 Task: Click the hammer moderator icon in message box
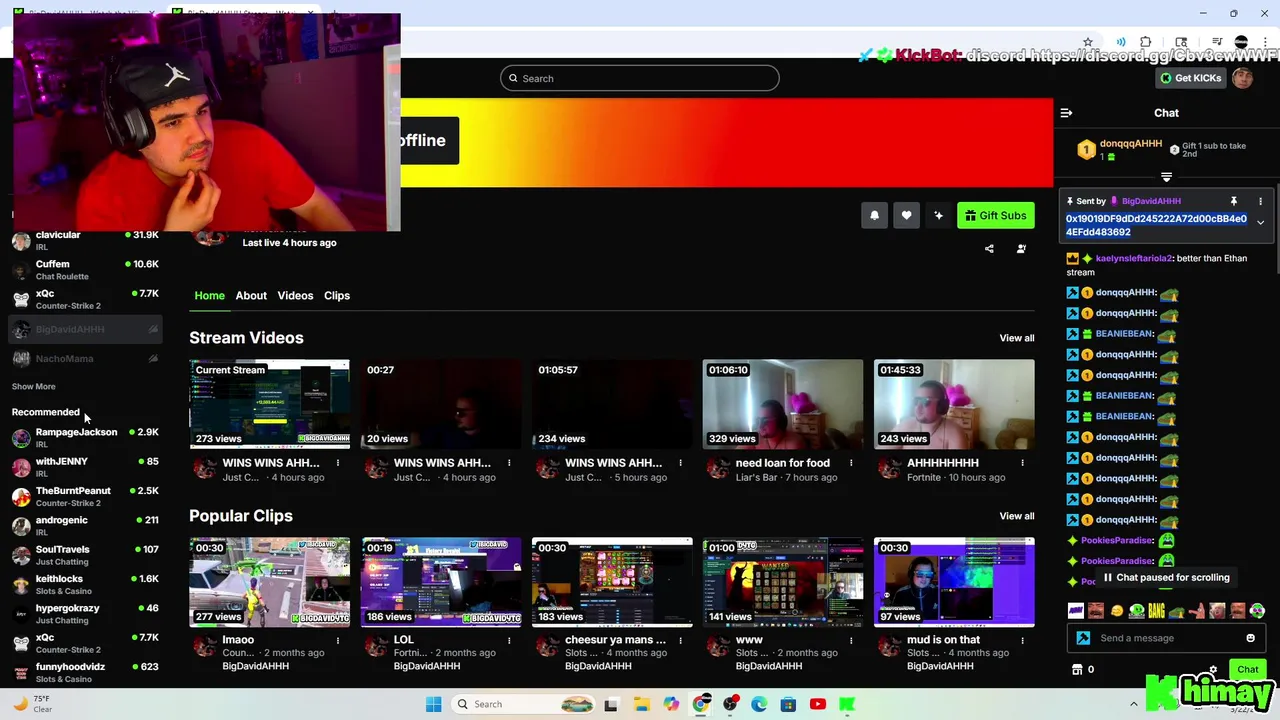(x=1083, y=638)
